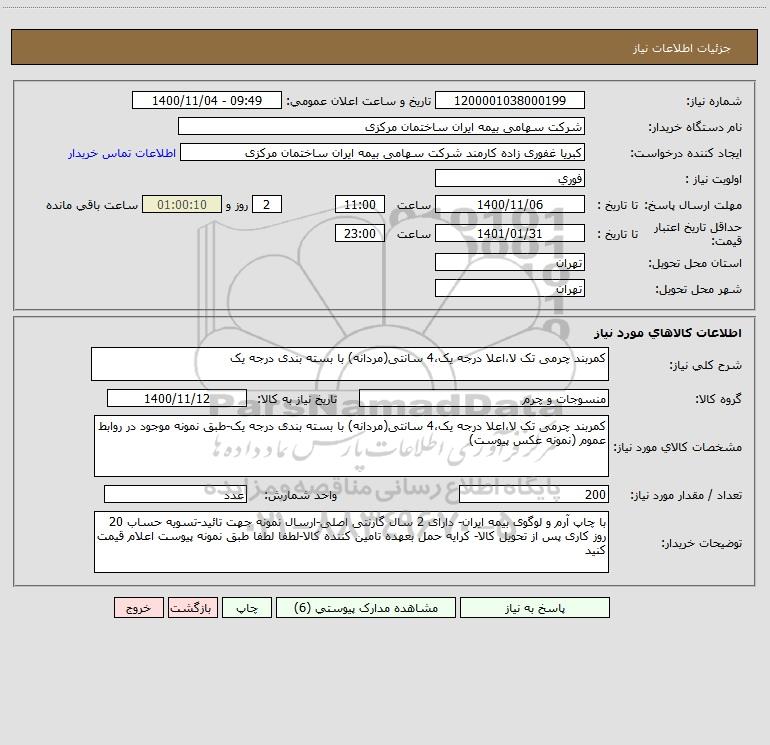Click the جزئیات اطلاعات نیاز header title
Screen dimensions: 770x745
682,48
